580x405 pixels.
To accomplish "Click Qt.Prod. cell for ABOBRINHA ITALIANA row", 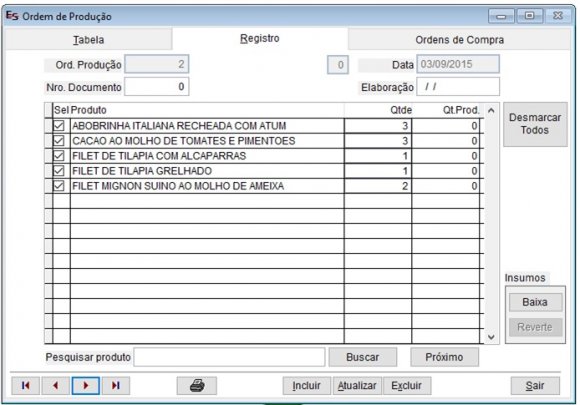I will click(x=445, y=126).
